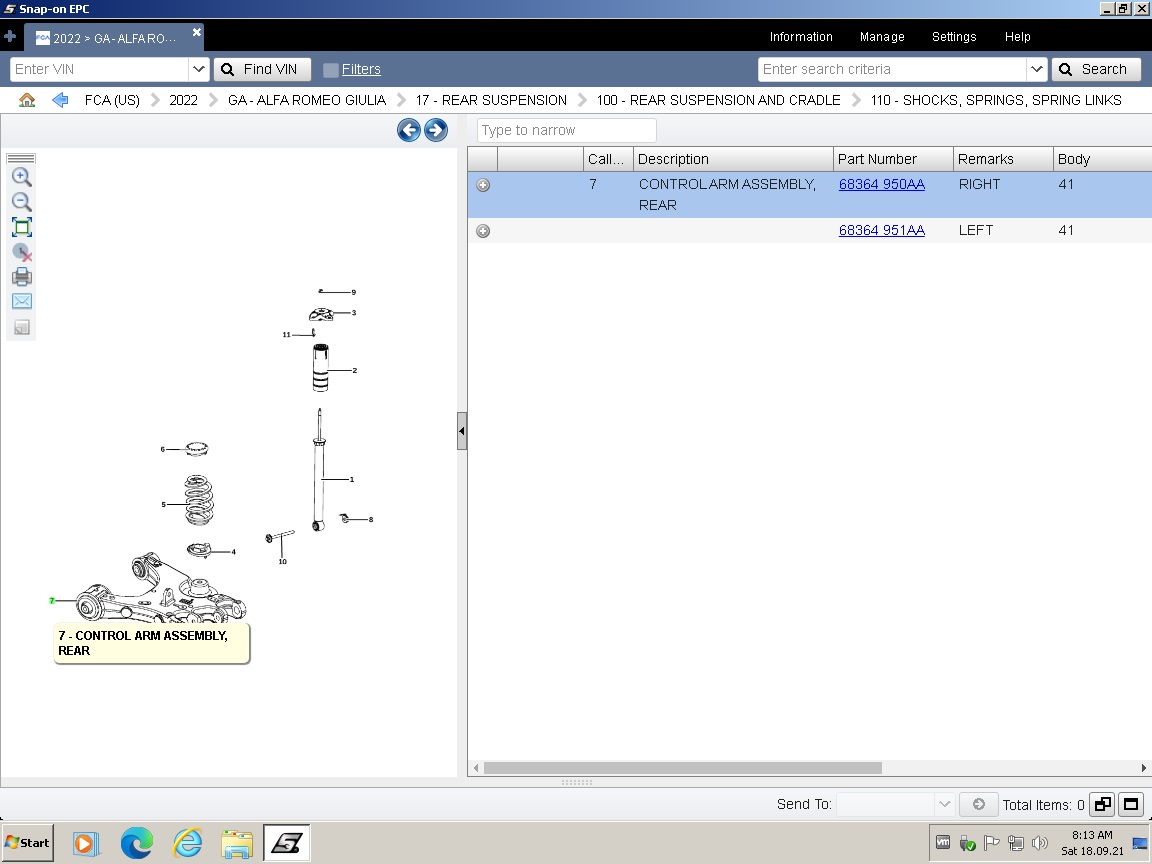Click the 2022 breadcrumb

pyautogui.click(x=184, y=100)
